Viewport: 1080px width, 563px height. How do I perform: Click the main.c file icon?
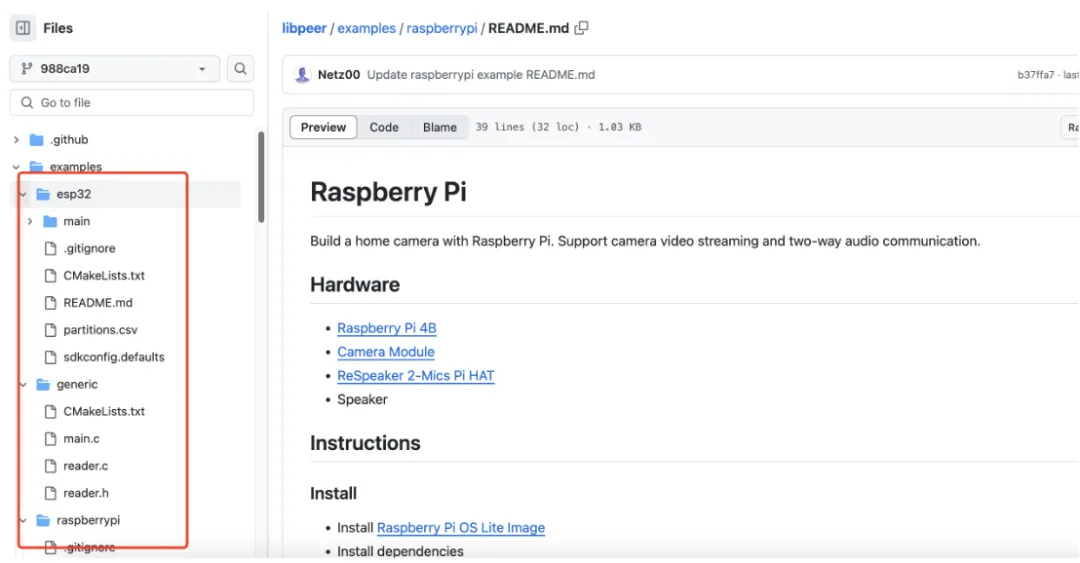pos(50,439)
